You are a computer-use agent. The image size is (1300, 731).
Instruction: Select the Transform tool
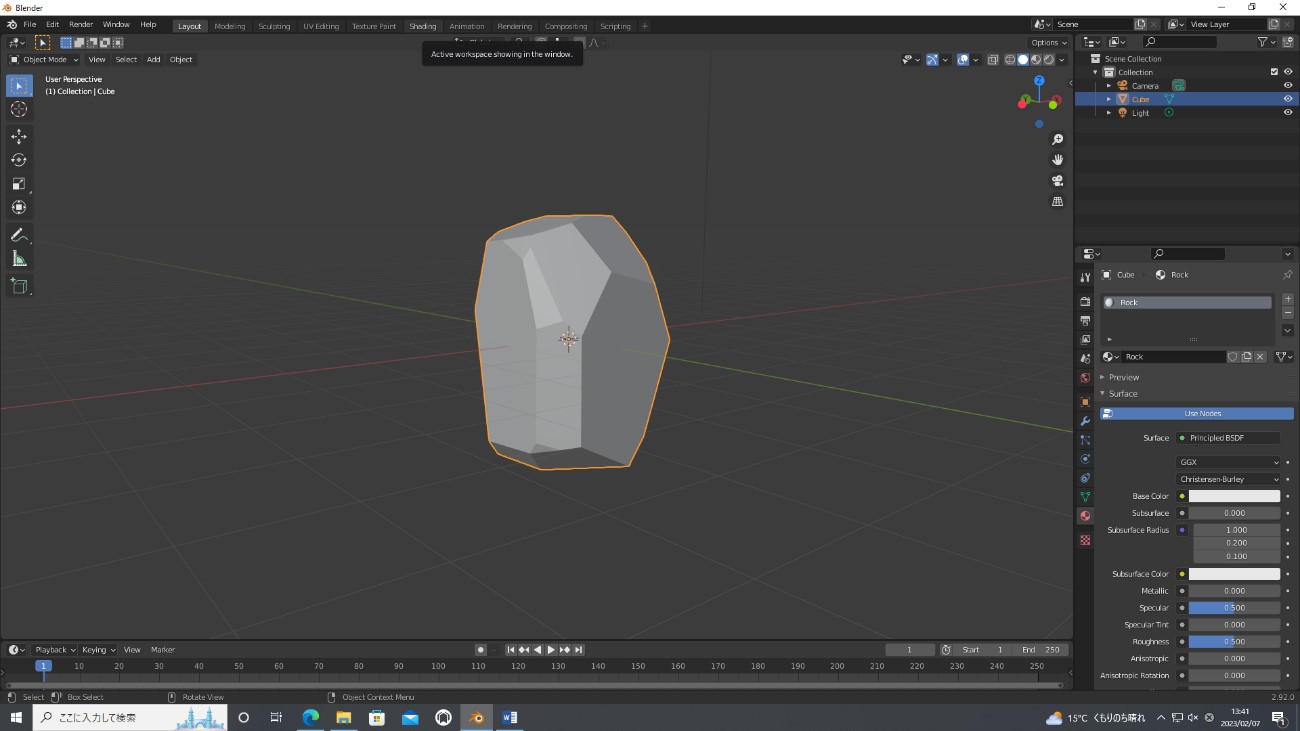19,208
